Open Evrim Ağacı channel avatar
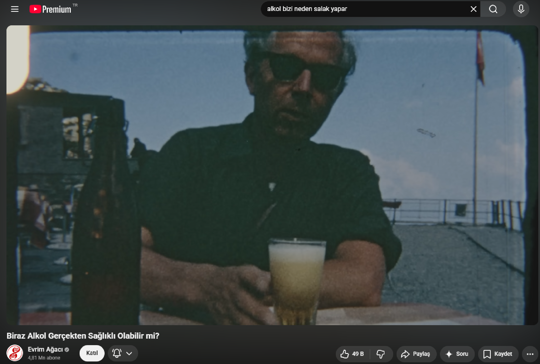The image size is (540, 364). click(14, 353)
